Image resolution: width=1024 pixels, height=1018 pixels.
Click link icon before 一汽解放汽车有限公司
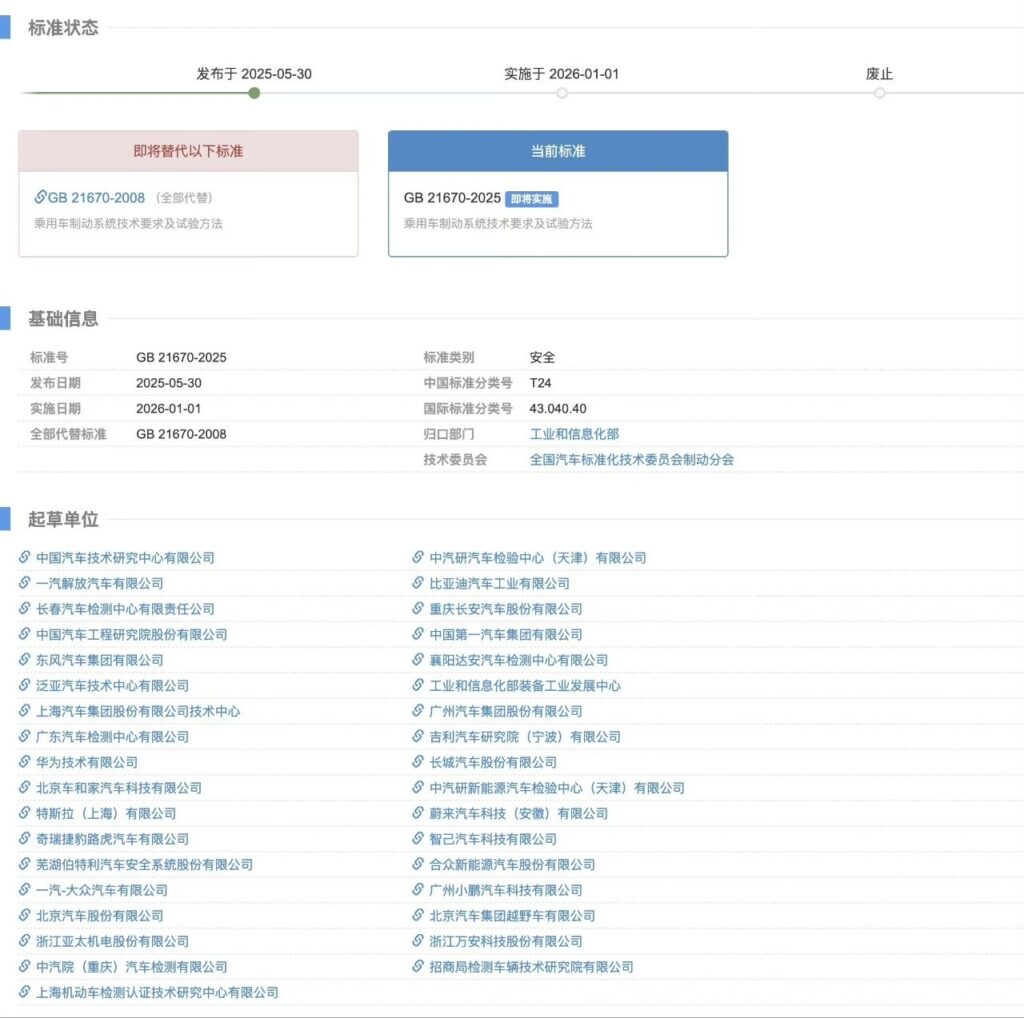(x=25, y=583)
